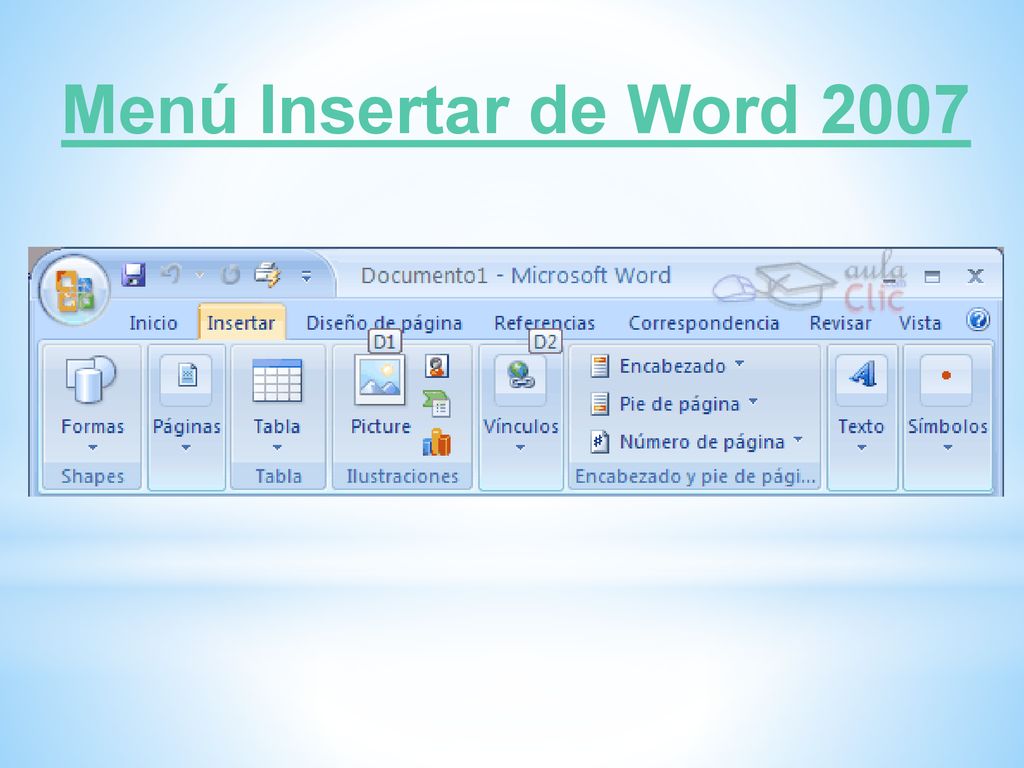Insert a picture with Picture icon
The width and height of the screenshot is (1024, 768).
tap(380, 379)
